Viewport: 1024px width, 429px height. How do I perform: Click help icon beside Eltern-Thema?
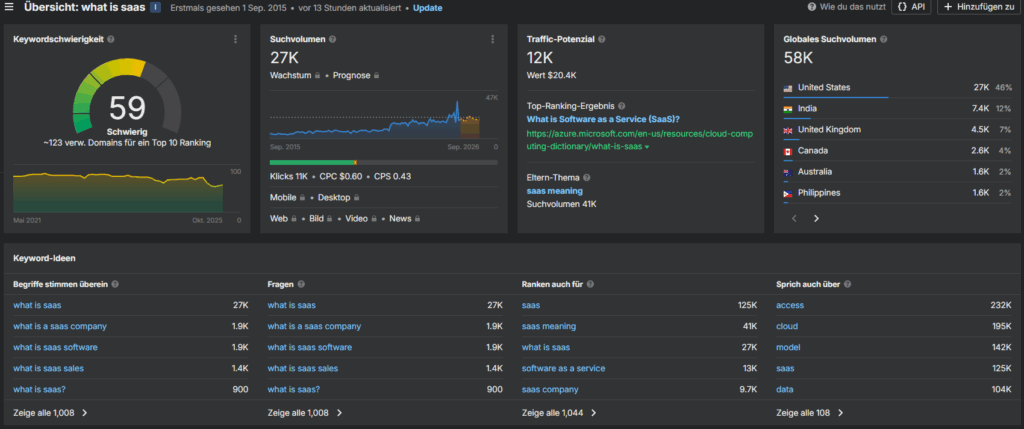pyautogui.click(x=586, y=178)
